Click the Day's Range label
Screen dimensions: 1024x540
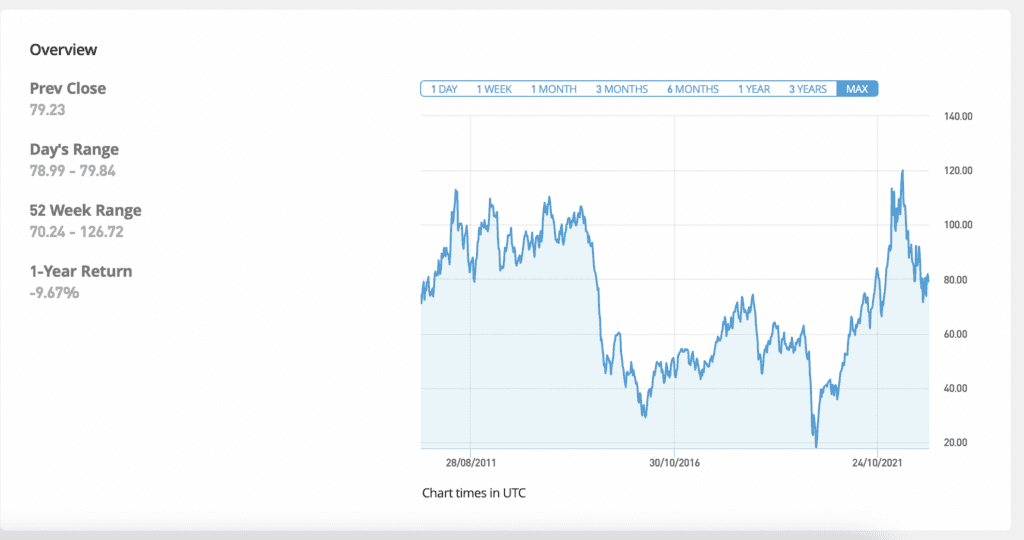click(x=74, y=150)
